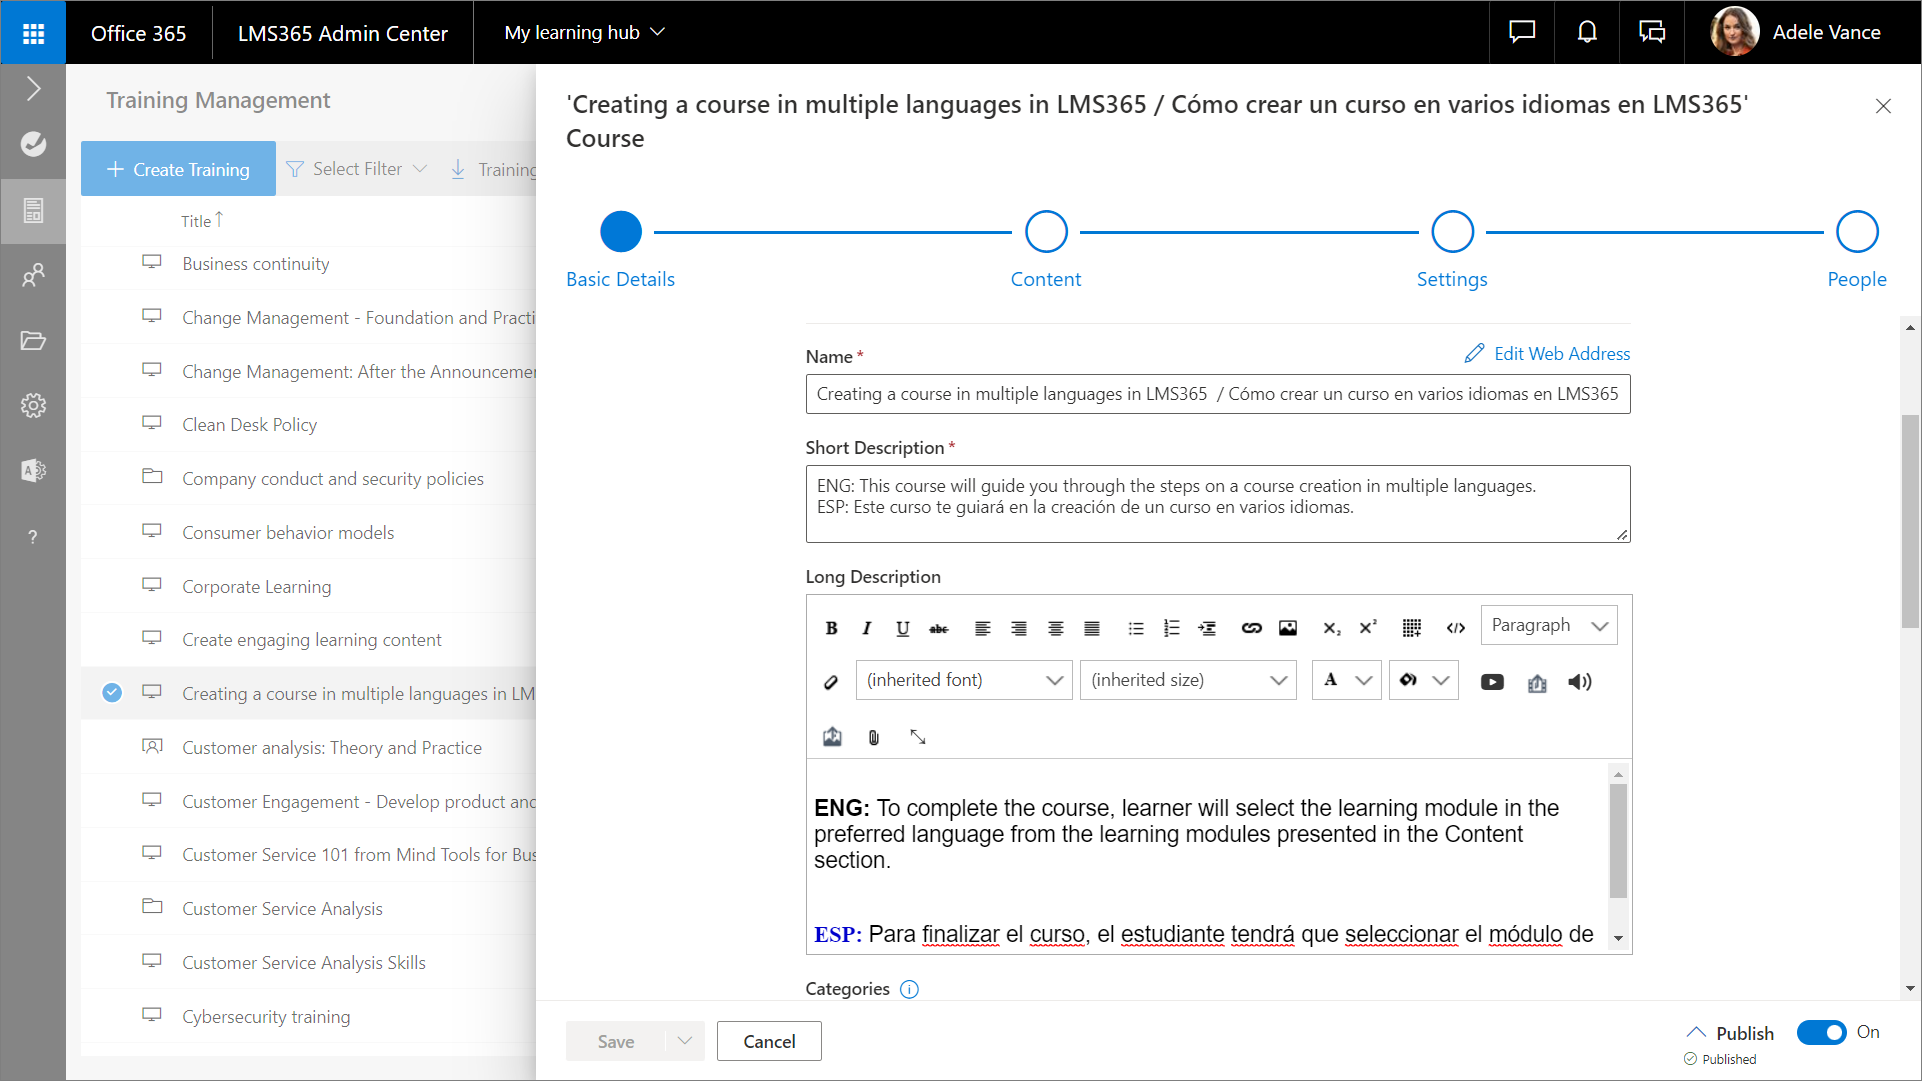Insert a table in the editor

[1411, 628]
